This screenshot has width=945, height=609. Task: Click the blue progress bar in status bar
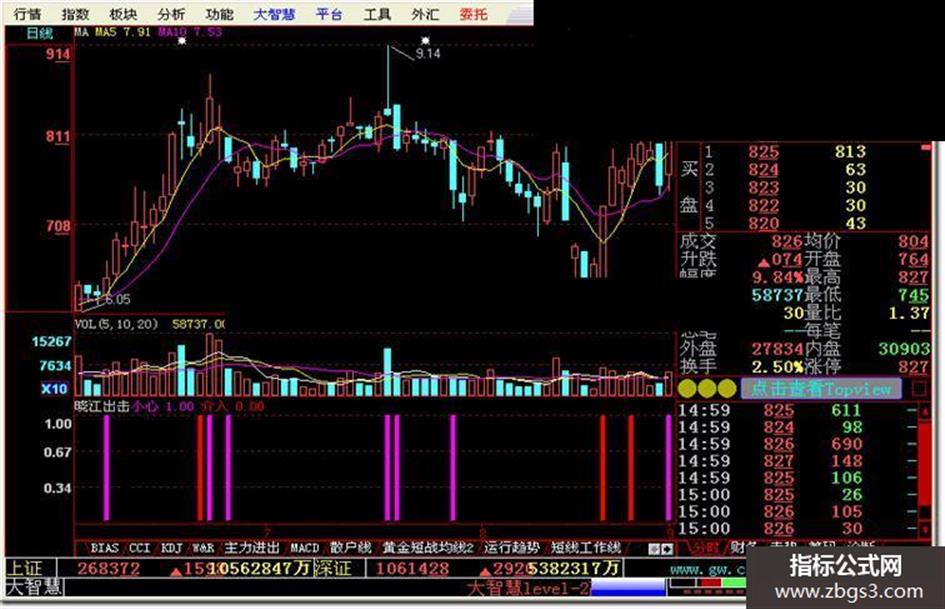point(628,587)
